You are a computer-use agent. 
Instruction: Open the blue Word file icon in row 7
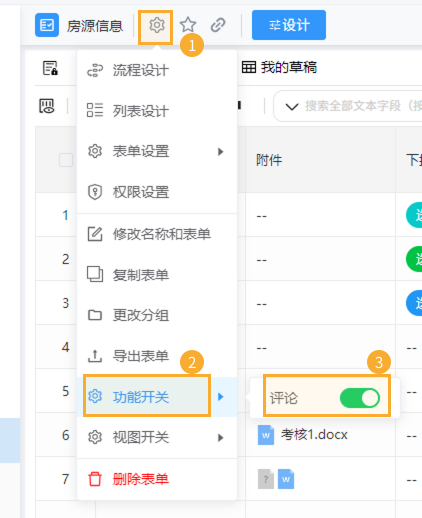(x=286, y=479)
